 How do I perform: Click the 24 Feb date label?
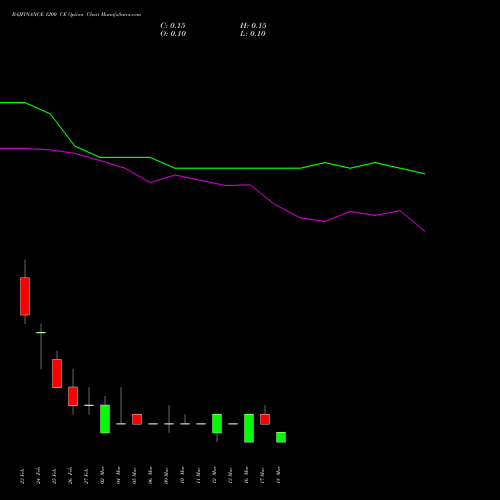(x=38, y=476)
